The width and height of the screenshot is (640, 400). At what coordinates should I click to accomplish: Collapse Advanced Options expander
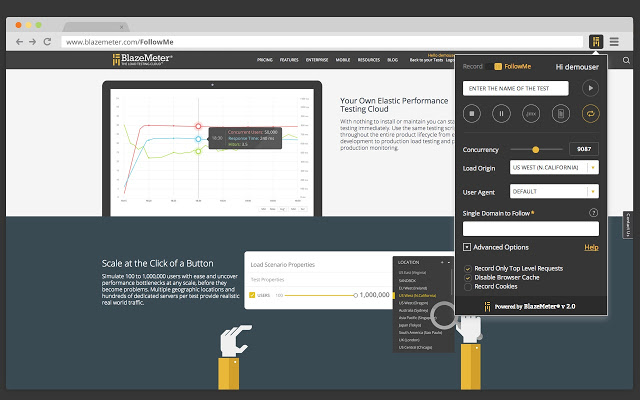(x=467, y=247)
